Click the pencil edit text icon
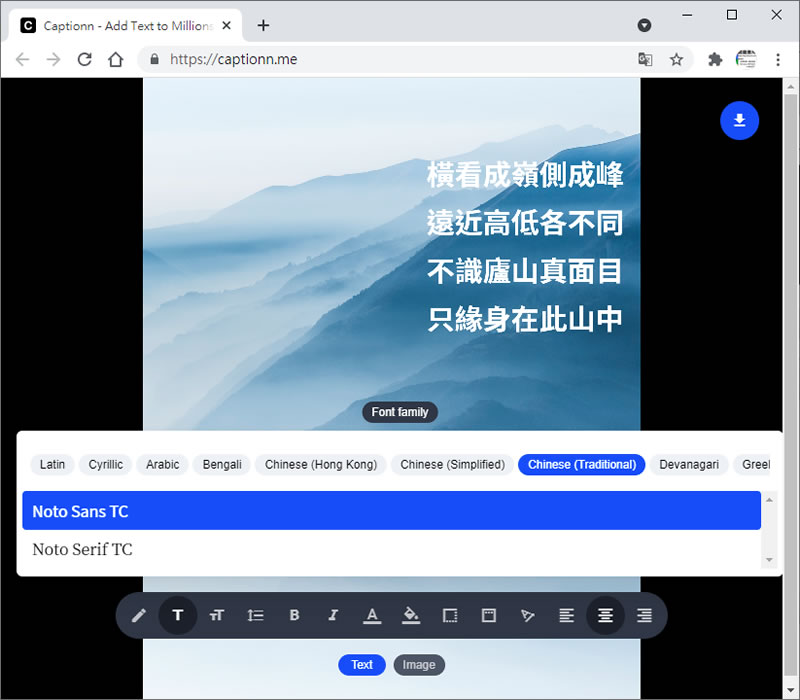This screenshot has height=700, width=800. point(139,615)
